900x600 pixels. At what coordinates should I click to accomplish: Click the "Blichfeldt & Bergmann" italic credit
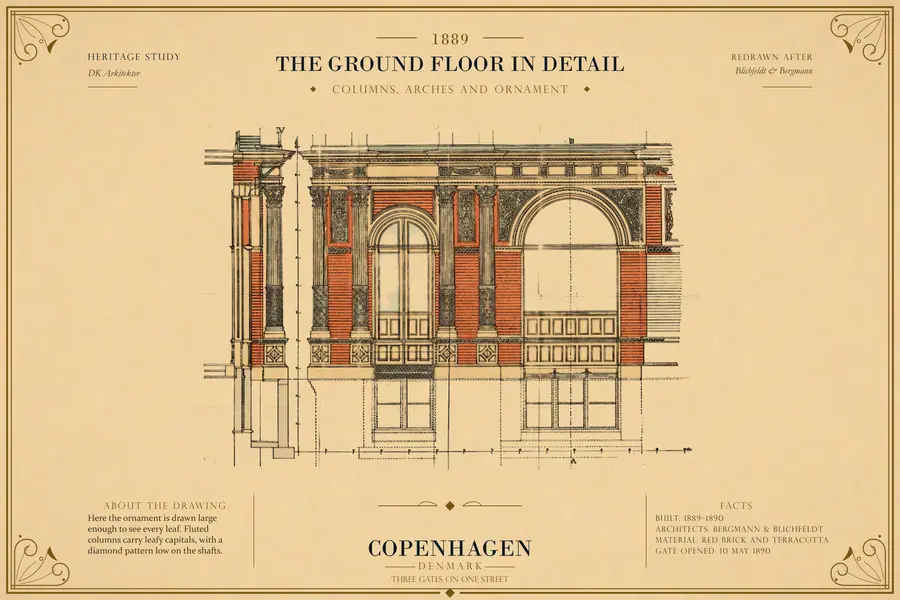774,71
